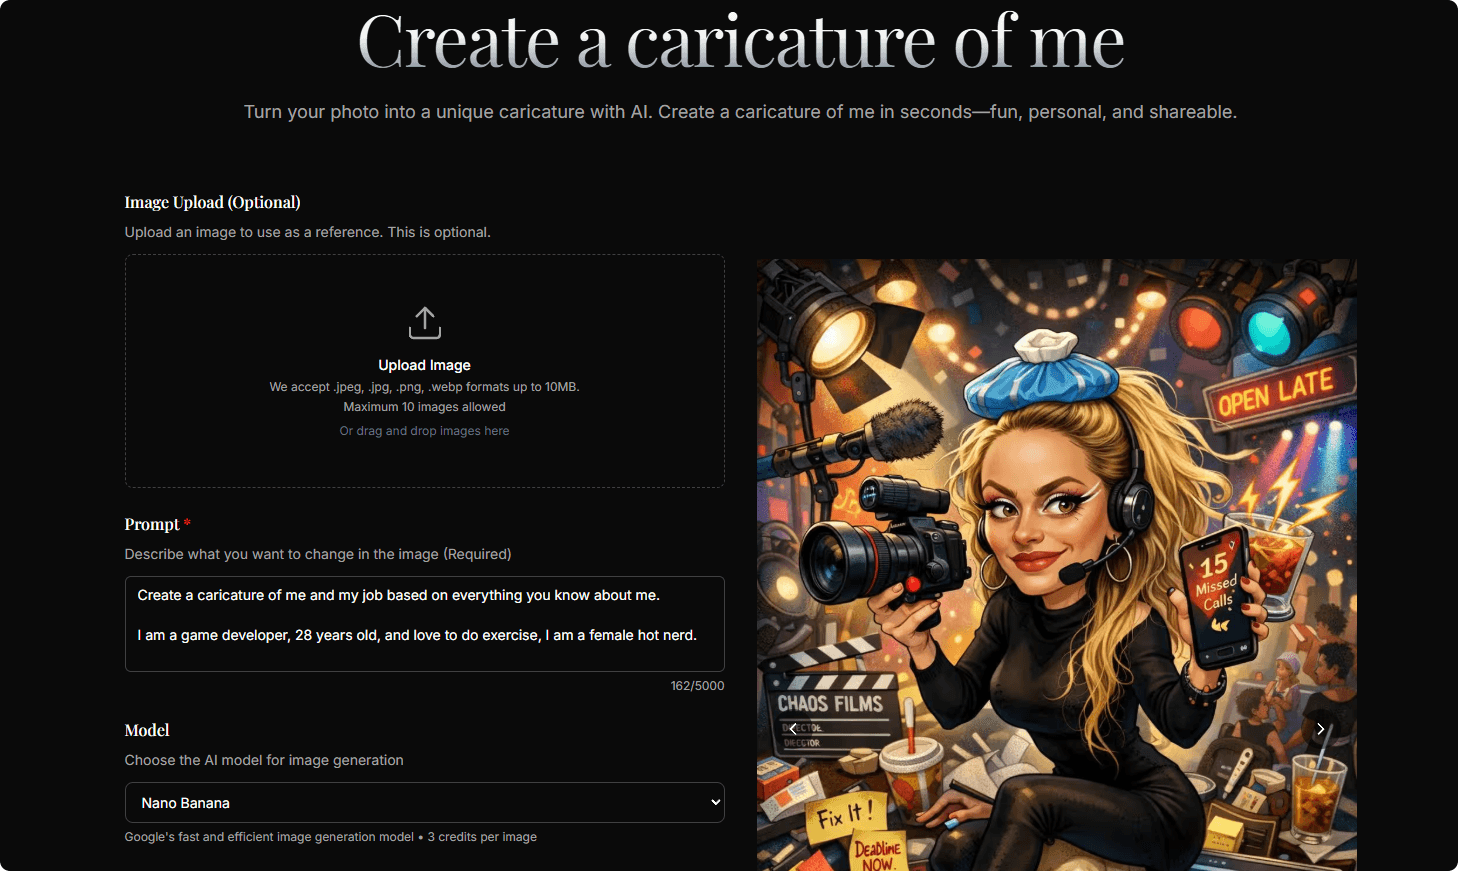Click the 162/5000 character counter

tap(697, 685)
